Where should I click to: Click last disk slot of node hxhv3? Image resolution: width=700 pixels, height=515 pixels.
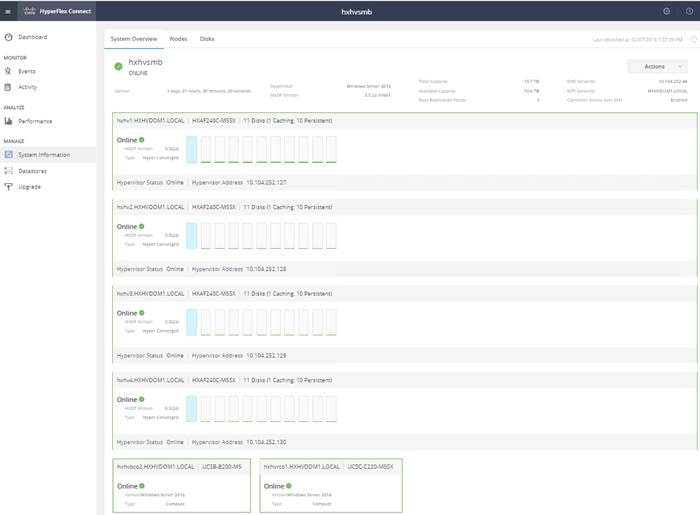click(331, 323)
